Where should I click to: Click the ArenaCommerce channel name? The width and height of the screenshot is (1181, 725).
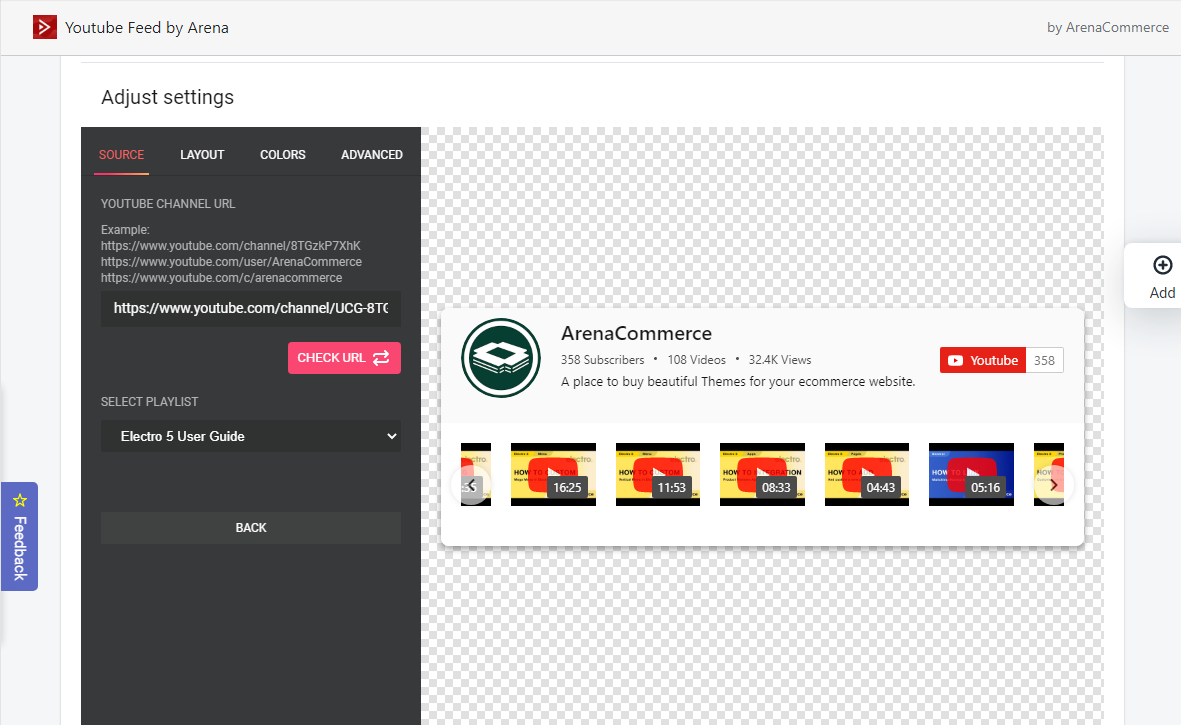[636, 333]
